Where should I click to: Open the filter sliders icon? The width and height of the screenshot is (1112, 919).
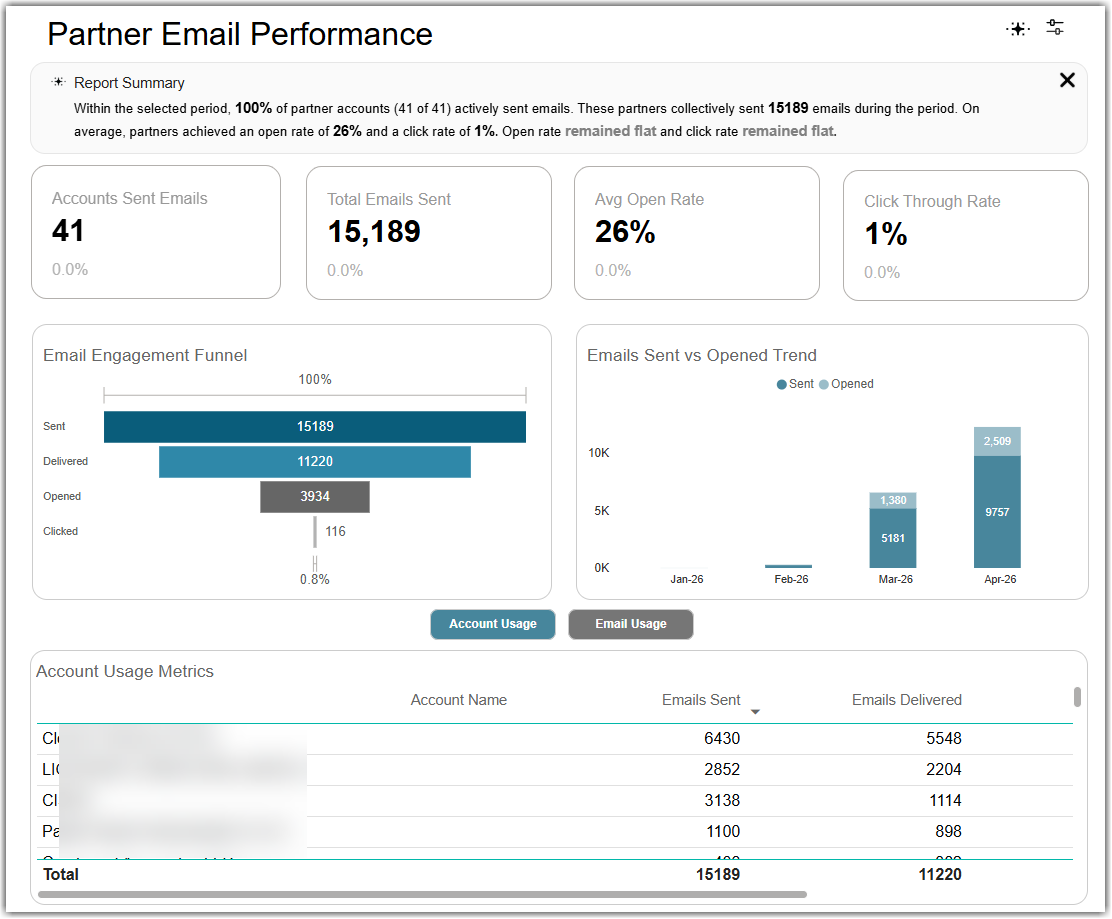(1055, 28)
